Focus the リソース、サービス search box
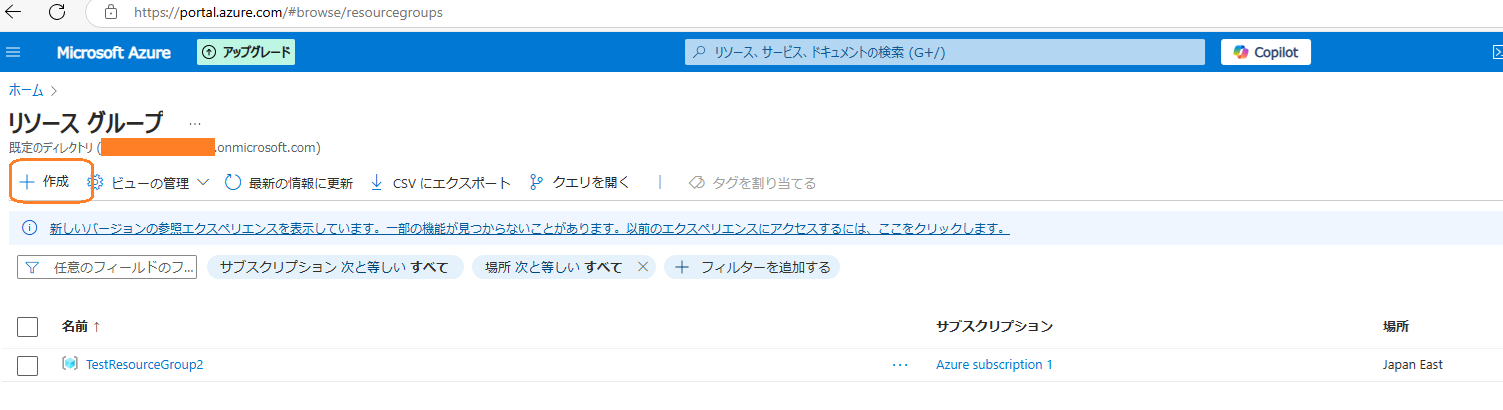The width and height of the screenshot is (1503, 410). coord(944,52)
